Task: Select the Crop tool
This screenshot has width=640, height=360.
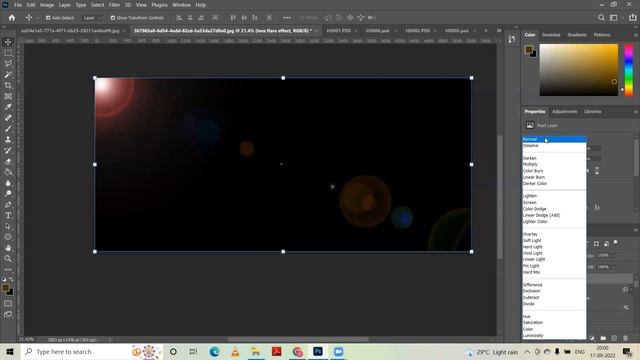Action: tap(8, 85)
